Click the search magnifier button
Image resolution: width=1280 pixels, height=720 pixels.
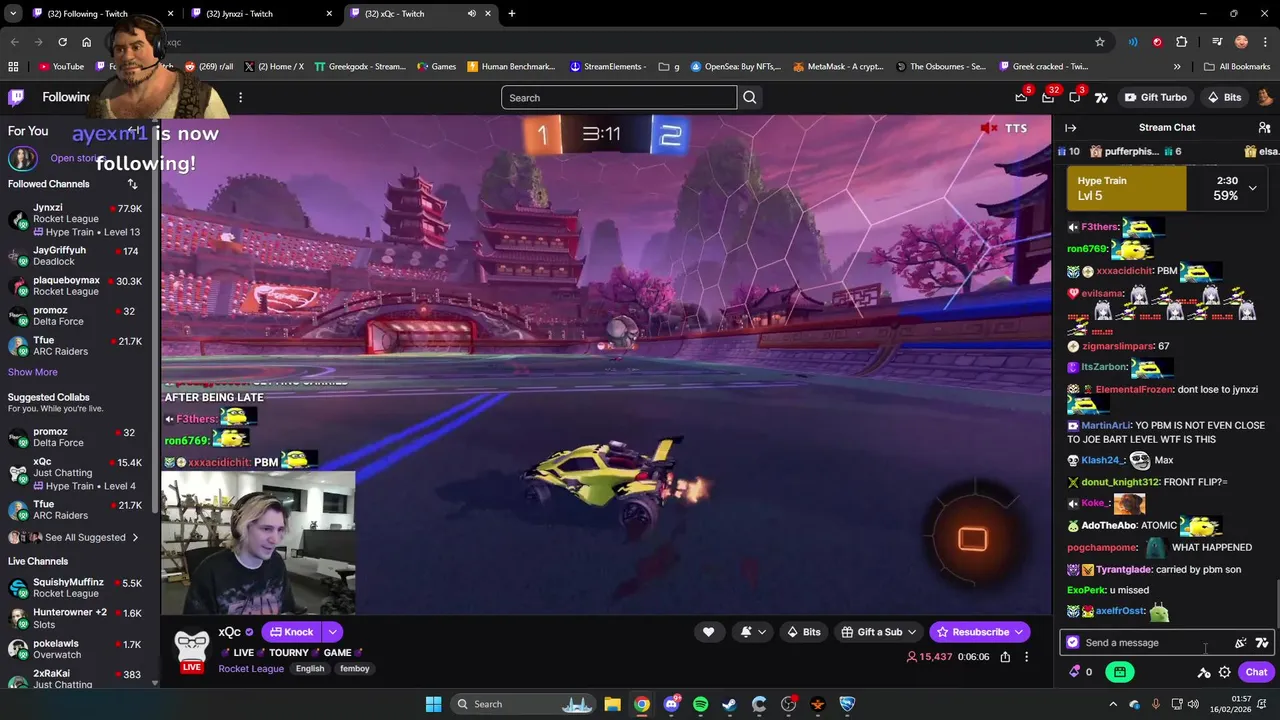(750, 97)
